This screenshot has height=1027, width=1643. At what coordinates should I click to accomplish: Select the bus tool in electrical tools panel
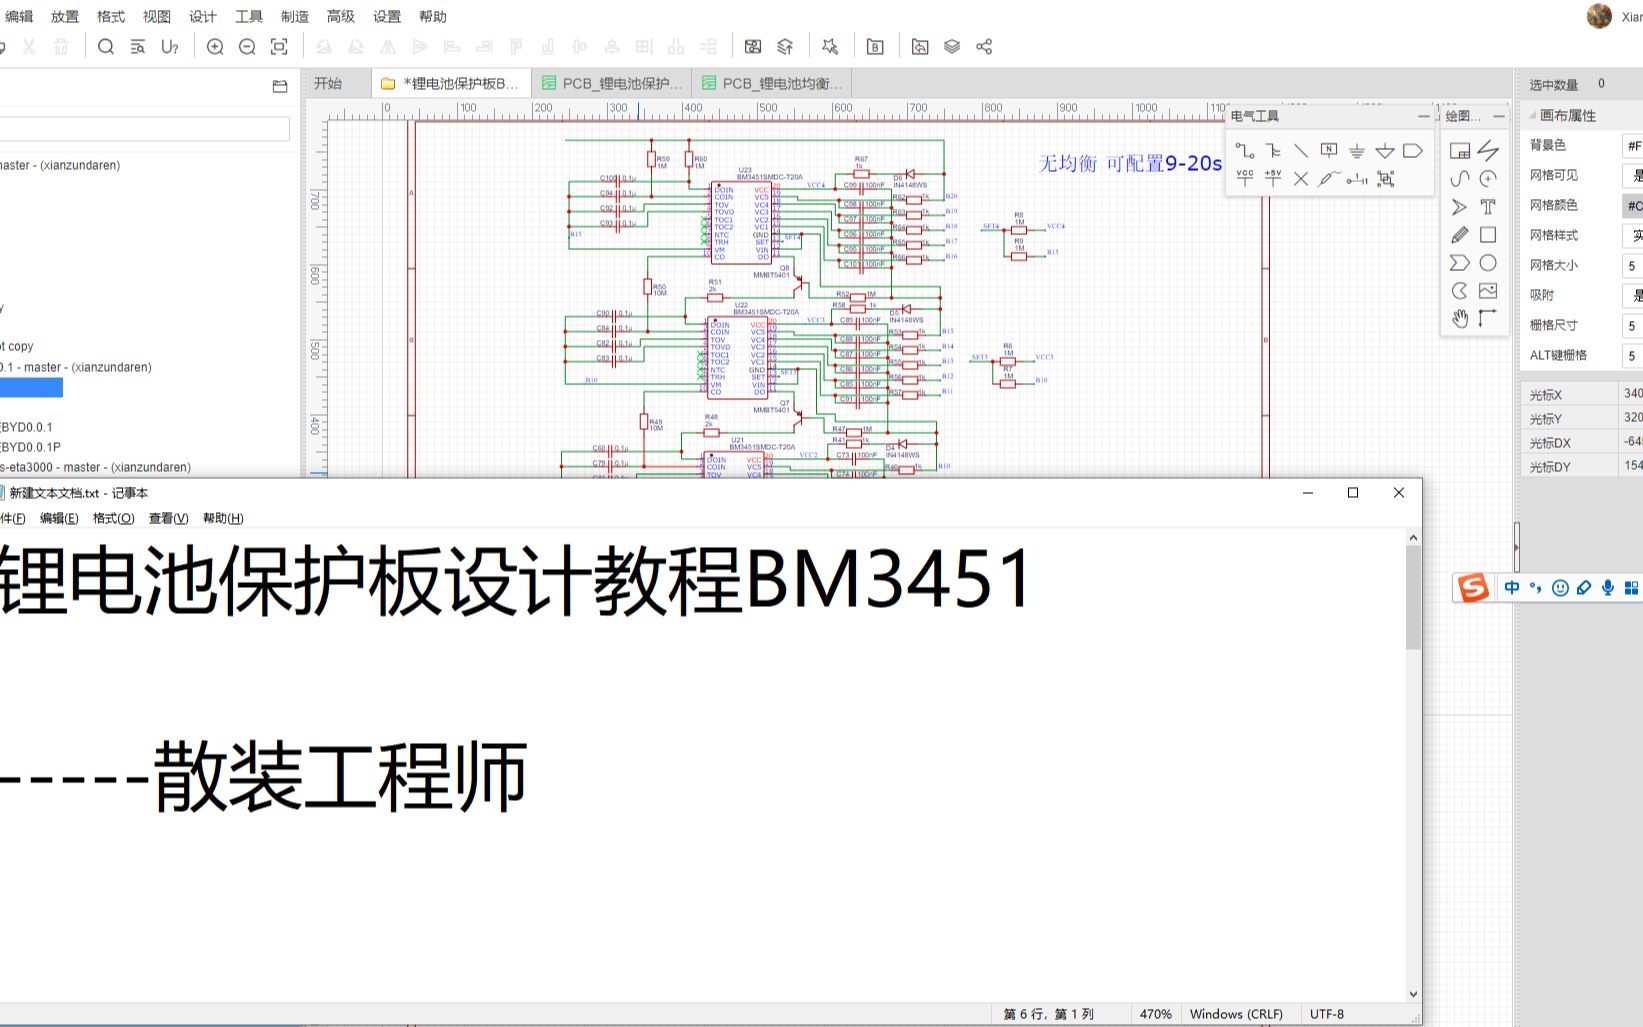(1272, 150)
